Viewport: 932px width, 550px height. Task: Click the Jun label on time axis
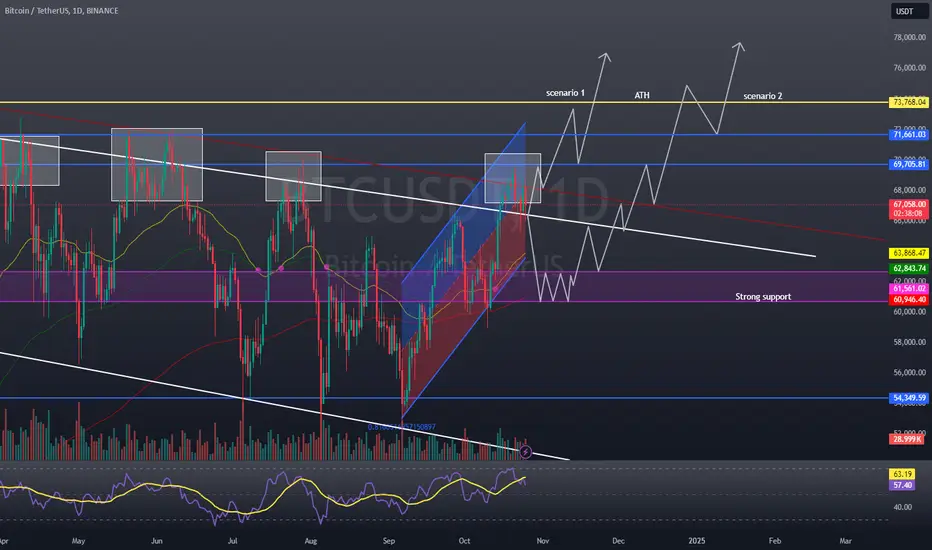156,541
